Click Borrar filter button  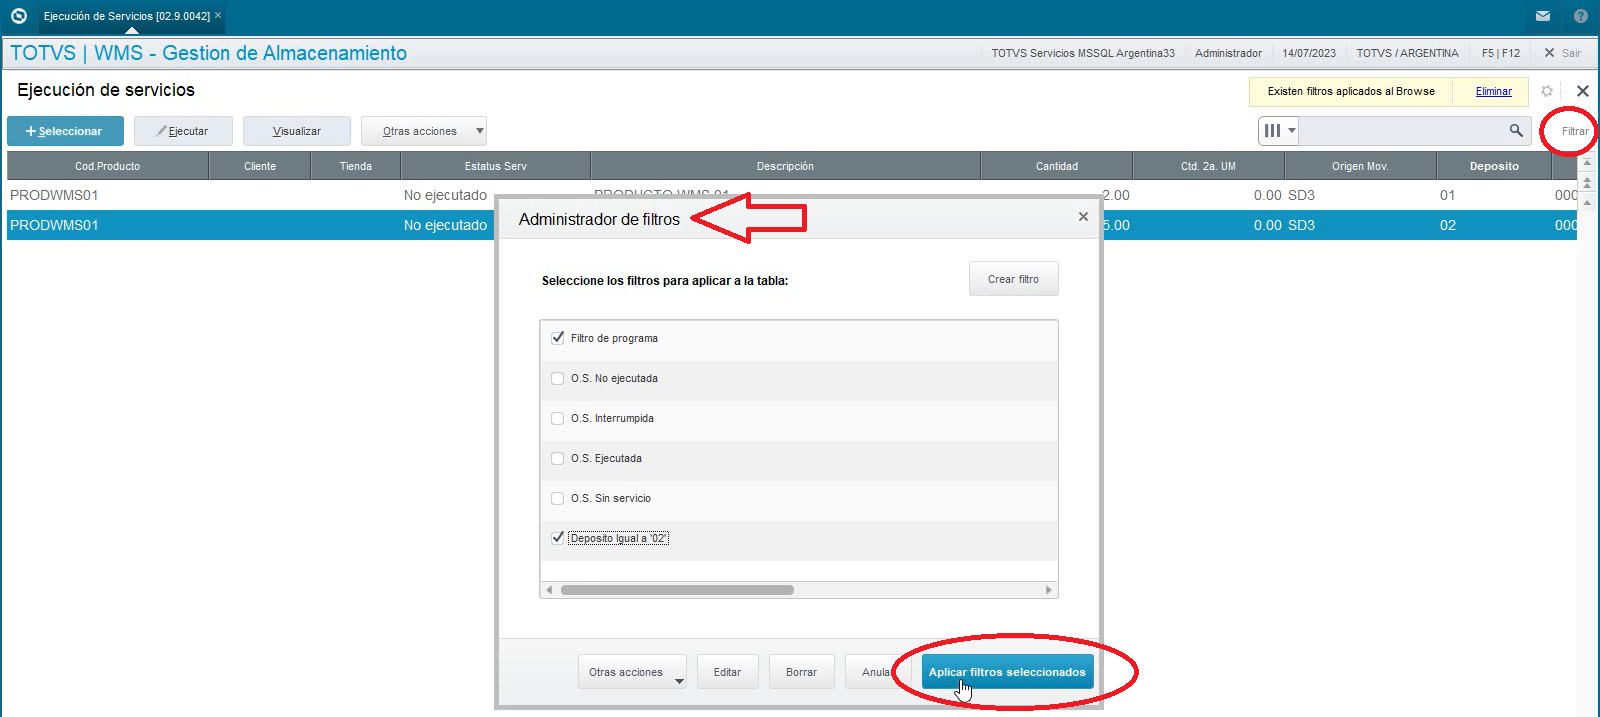tap(801, 672)
